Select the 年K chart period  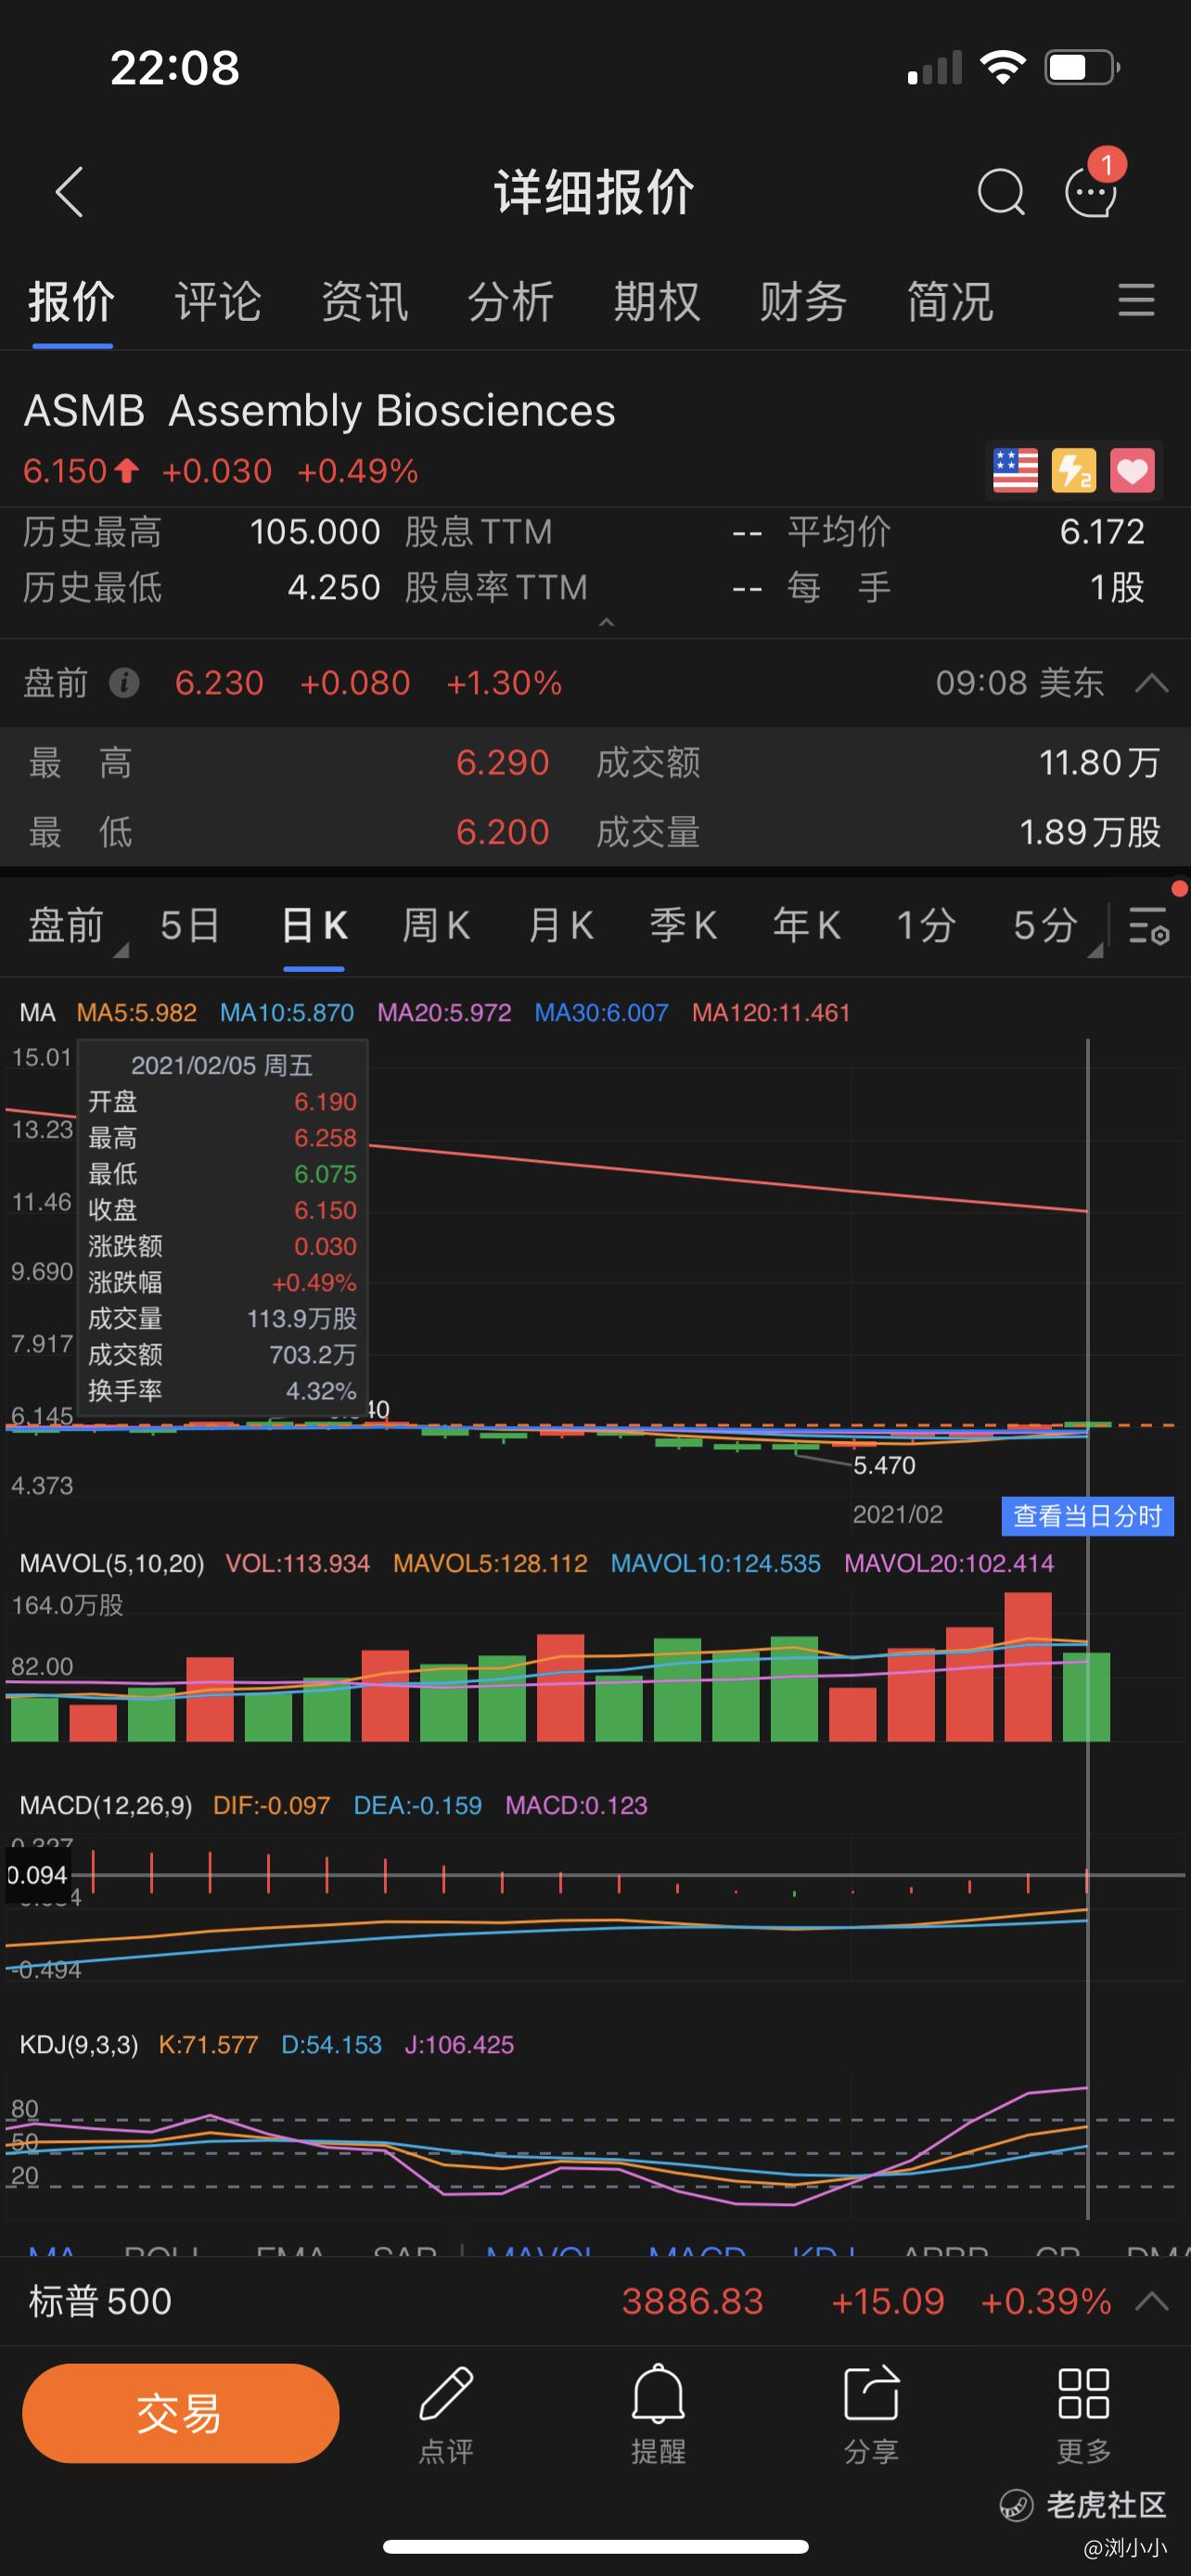(x=806, y=925)
